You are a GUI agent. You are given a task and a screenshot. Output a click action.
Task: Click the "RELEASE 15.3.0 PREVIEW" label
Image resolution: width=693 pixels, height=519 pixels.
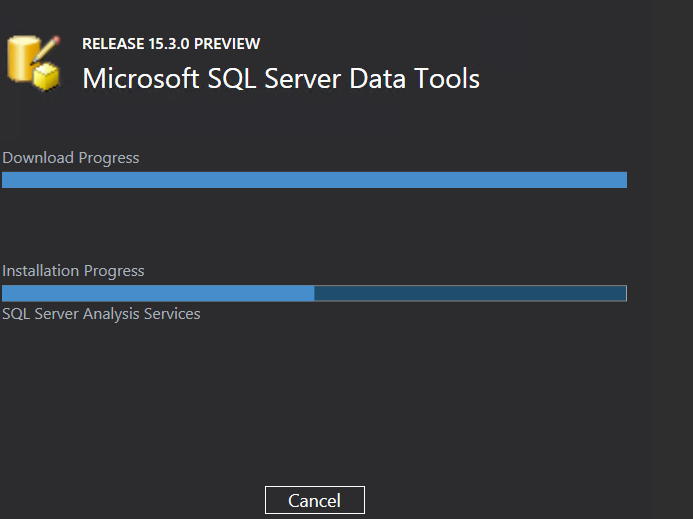[171, 44]
